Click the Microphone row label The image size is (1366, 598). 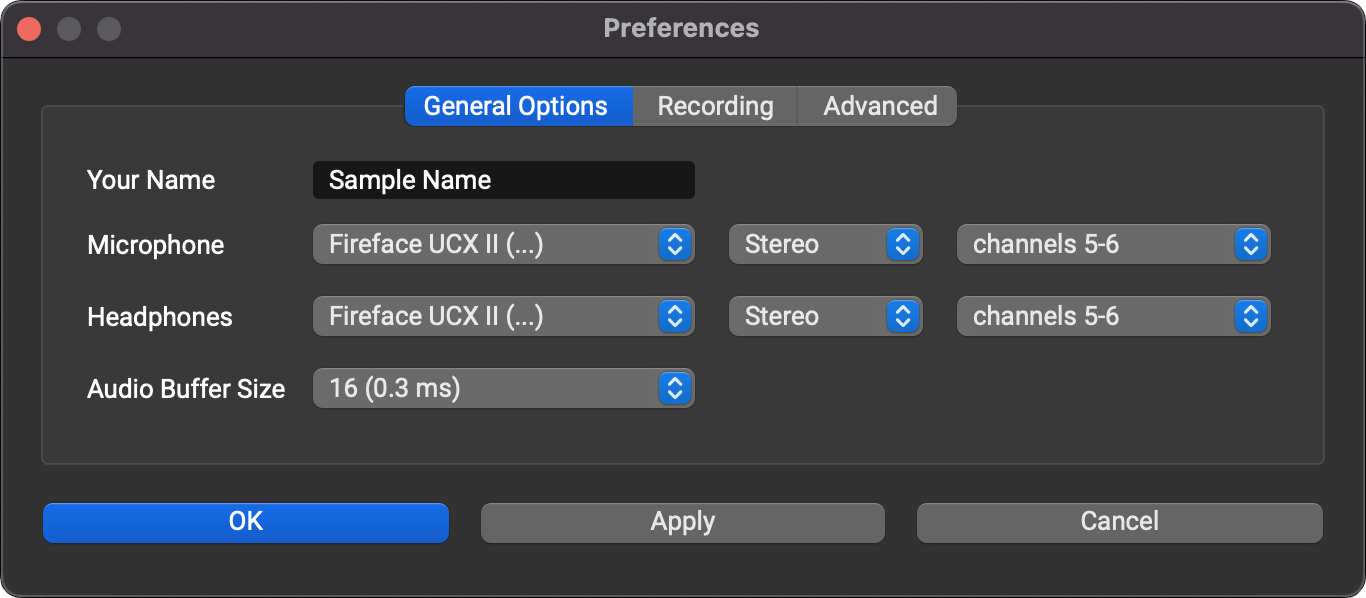tap(156, 245)
